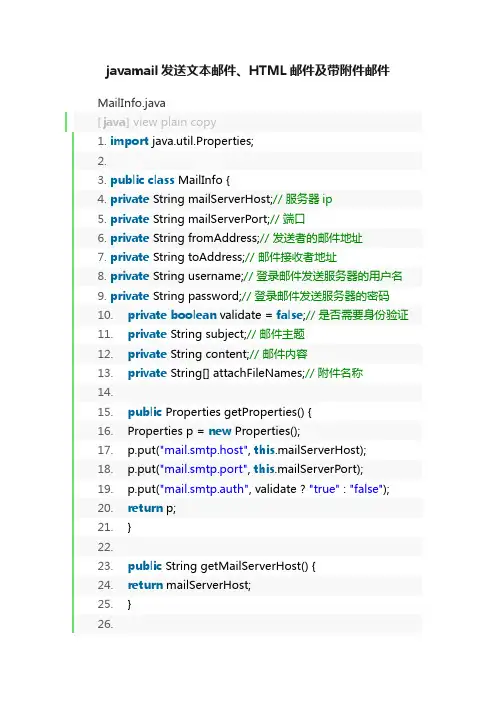Click the "mail.smtp.auth" string literal
The width and height of the screenshot is (496, 702).
coord(204,489)
